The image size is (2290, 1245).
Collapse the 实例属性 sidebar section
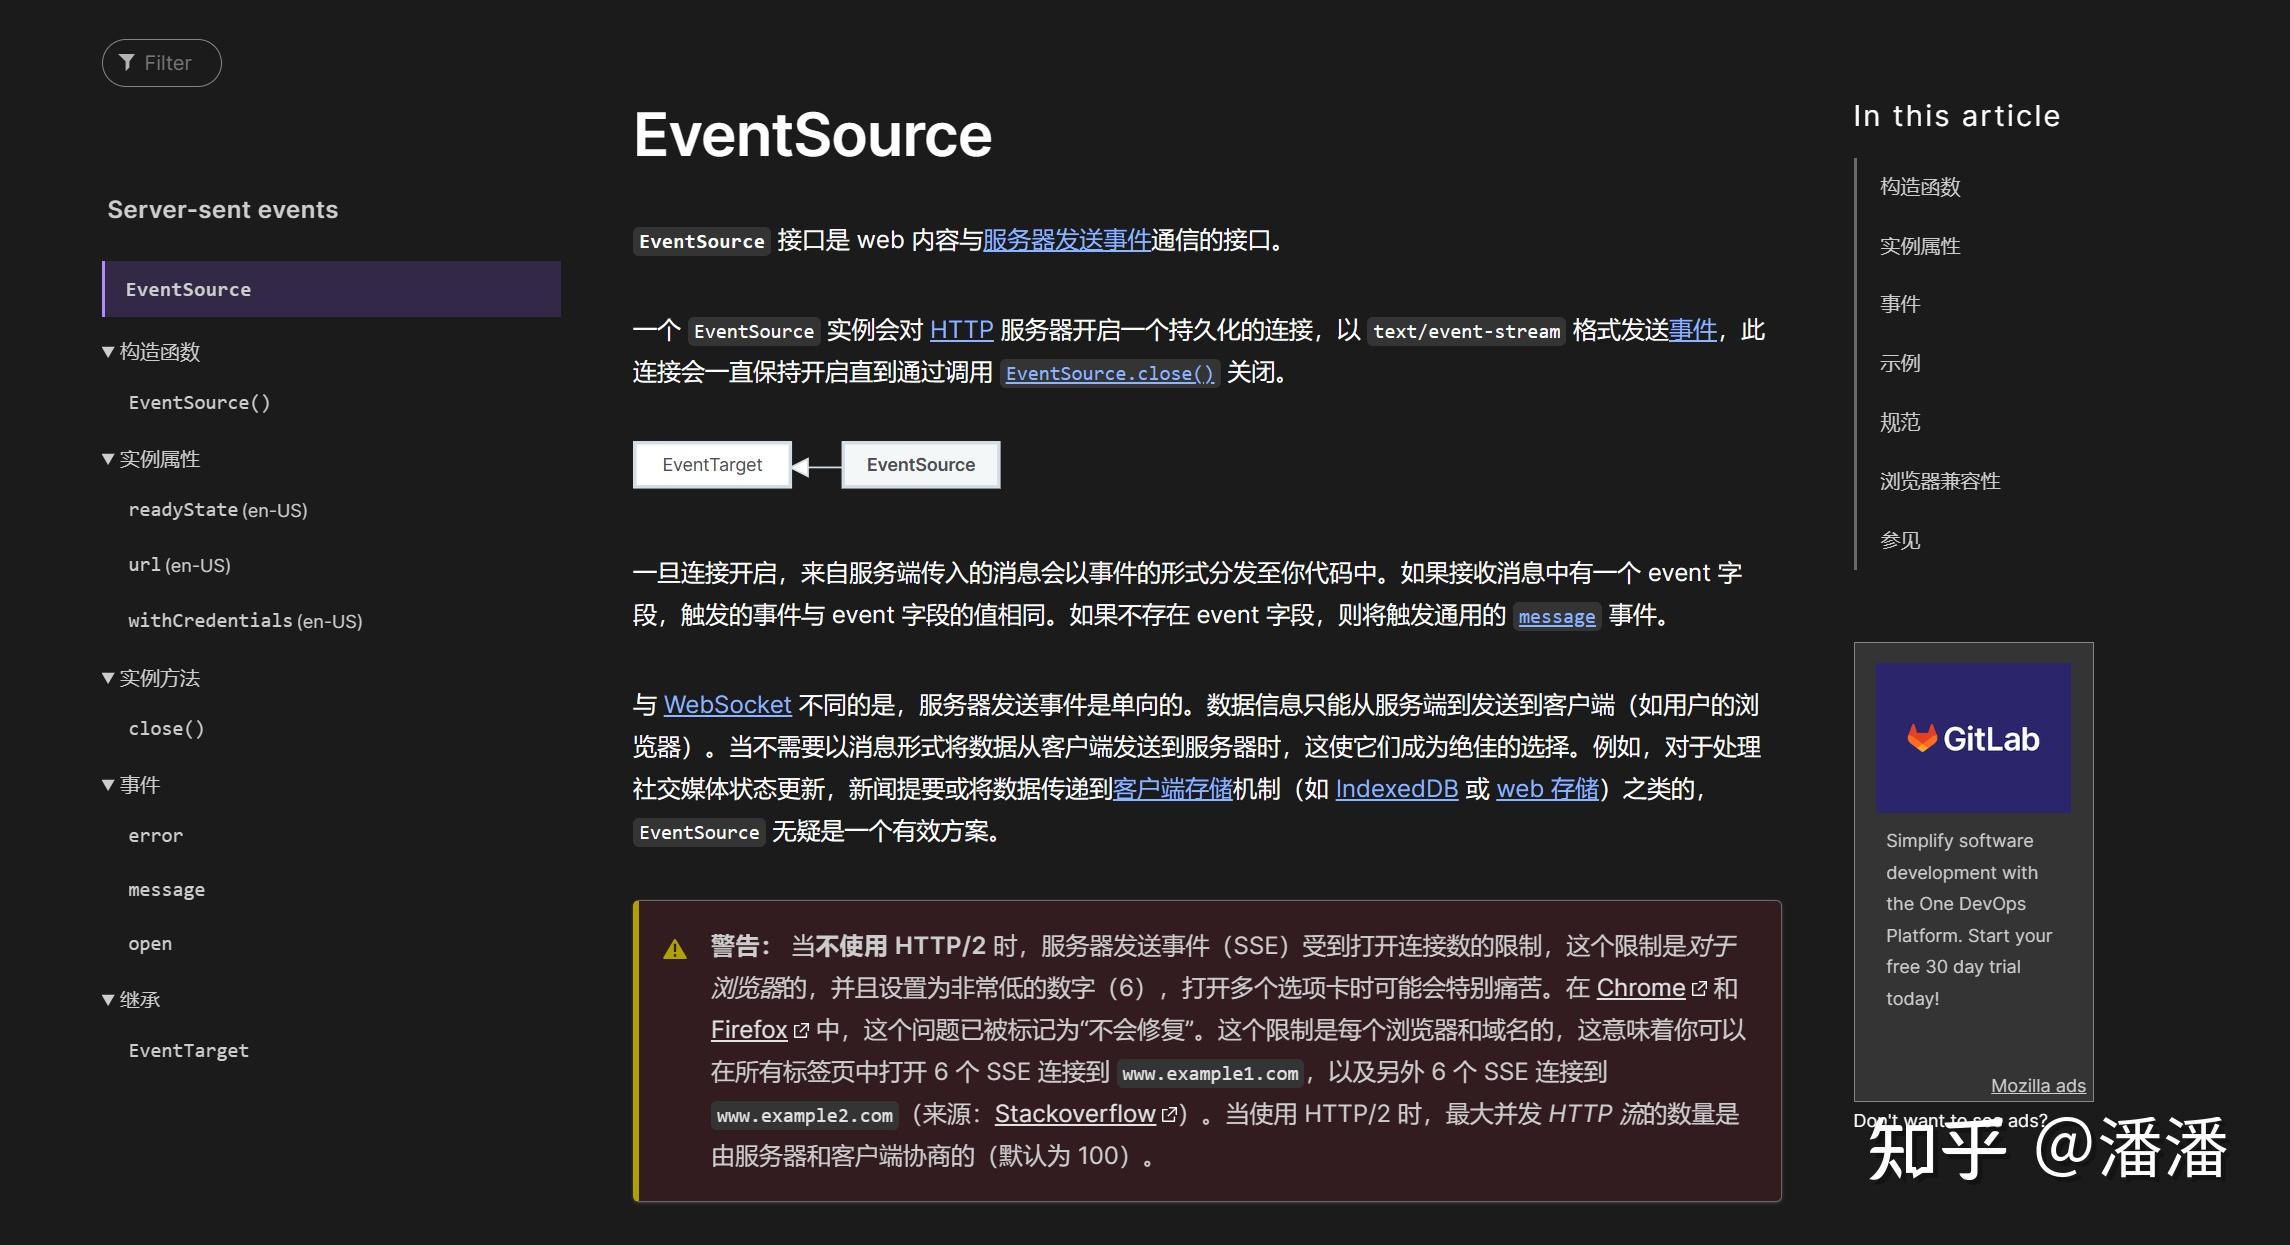pyautogui.click(x=108, y=459)
